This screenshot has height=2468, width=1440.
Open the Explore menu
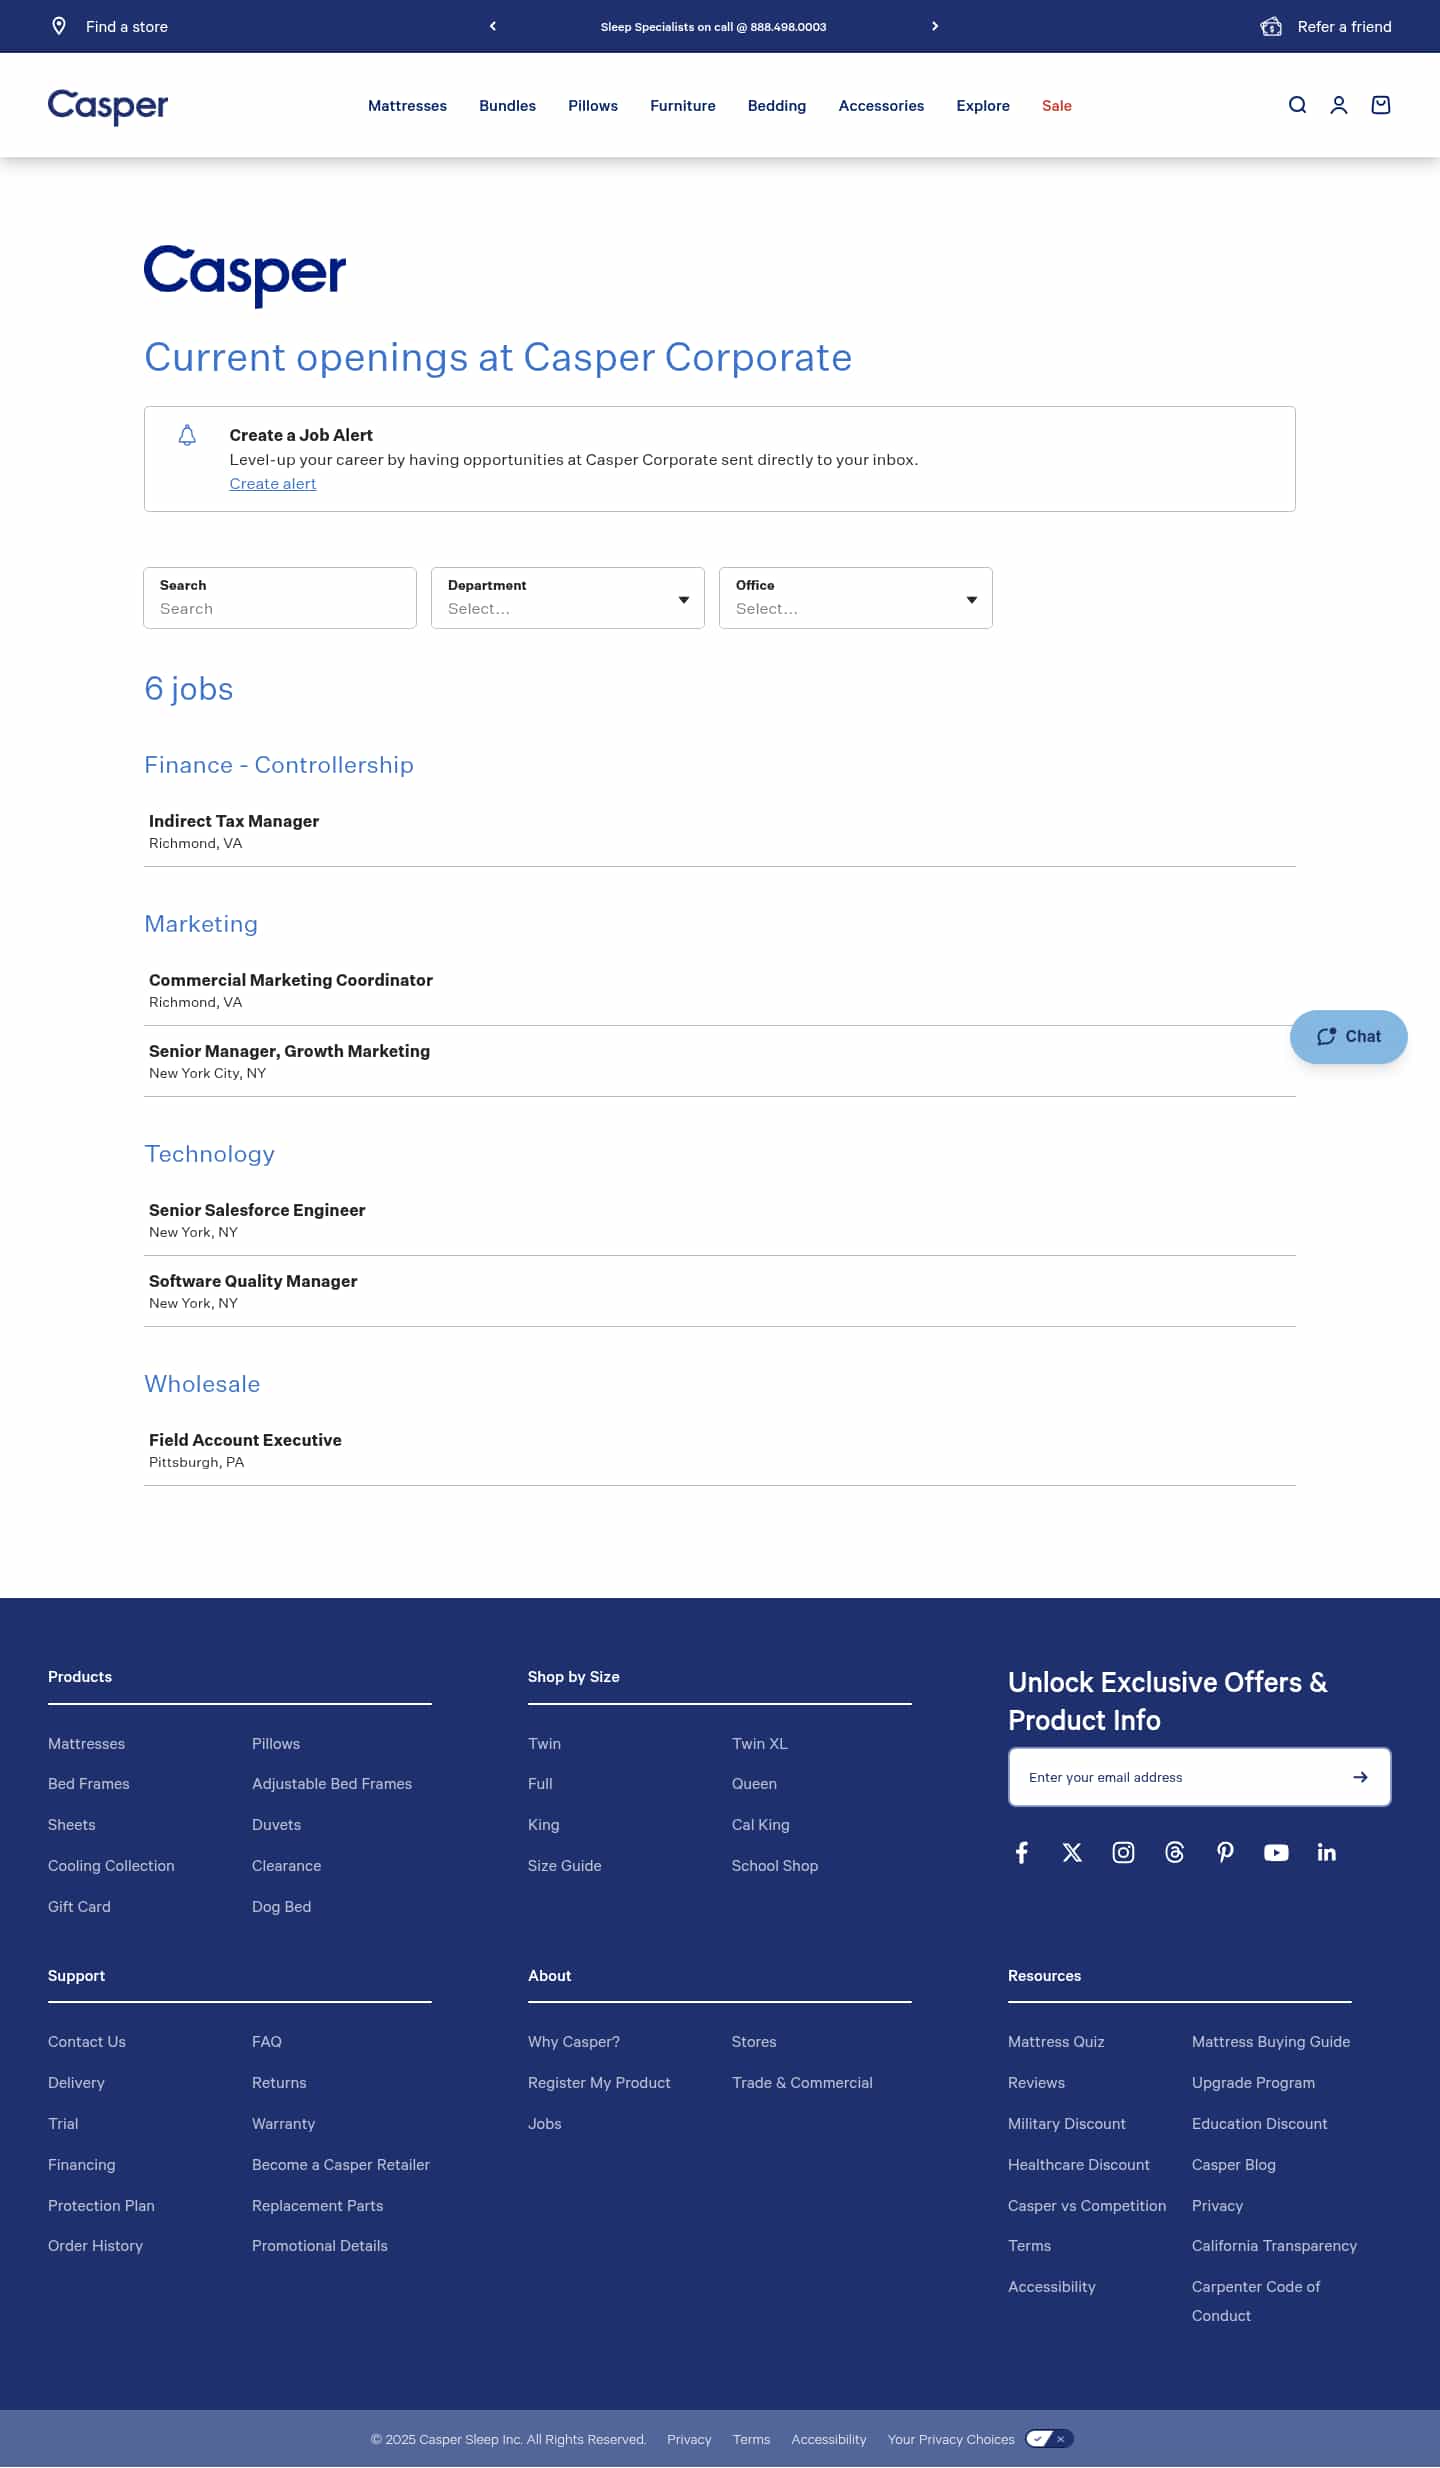coord(983,106)
